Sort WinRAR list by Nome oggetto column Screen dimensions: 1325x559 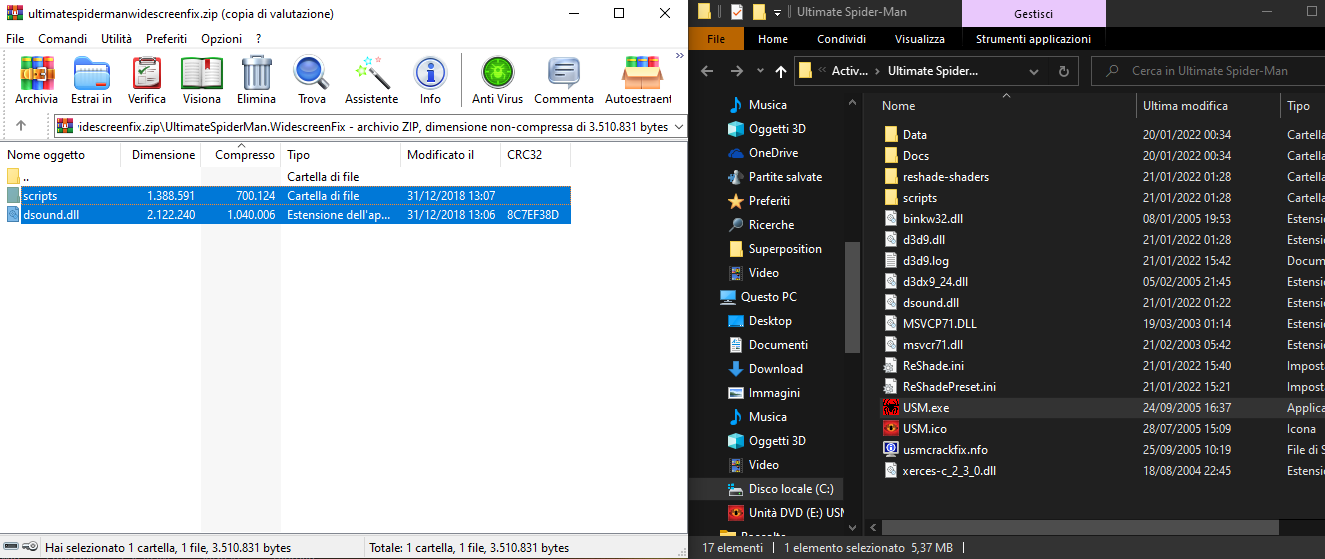coord(62,155)
